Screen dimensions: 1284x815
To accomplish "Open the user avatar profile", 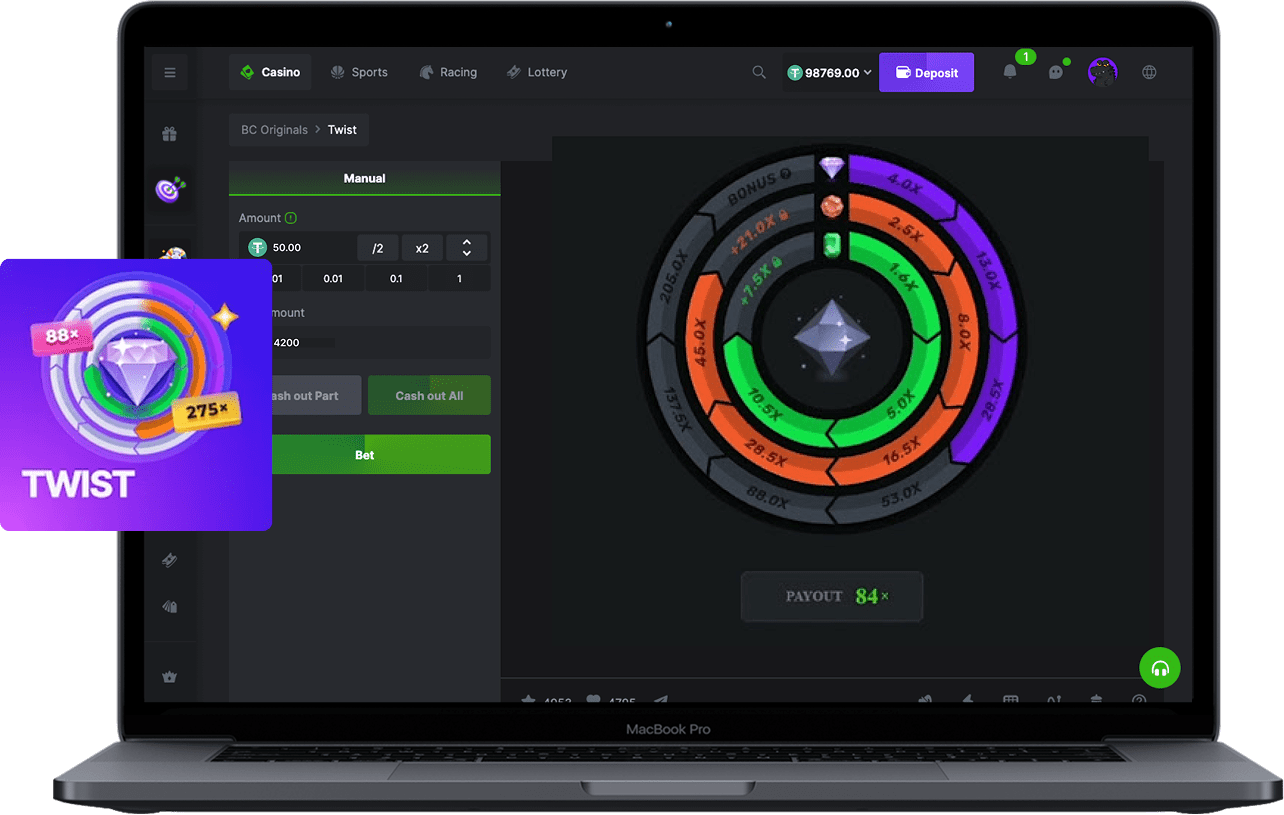I will coord(1102,72).
